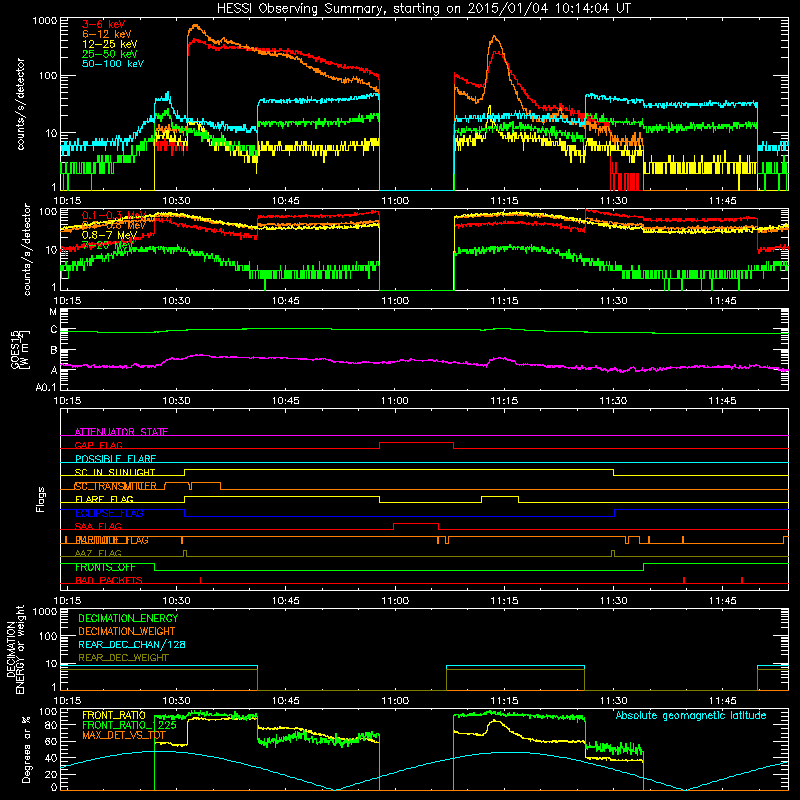The width and height of the screenshot is (800, 800).
Task: Click the vertical Flags axis title
Action: coord(41,499)
